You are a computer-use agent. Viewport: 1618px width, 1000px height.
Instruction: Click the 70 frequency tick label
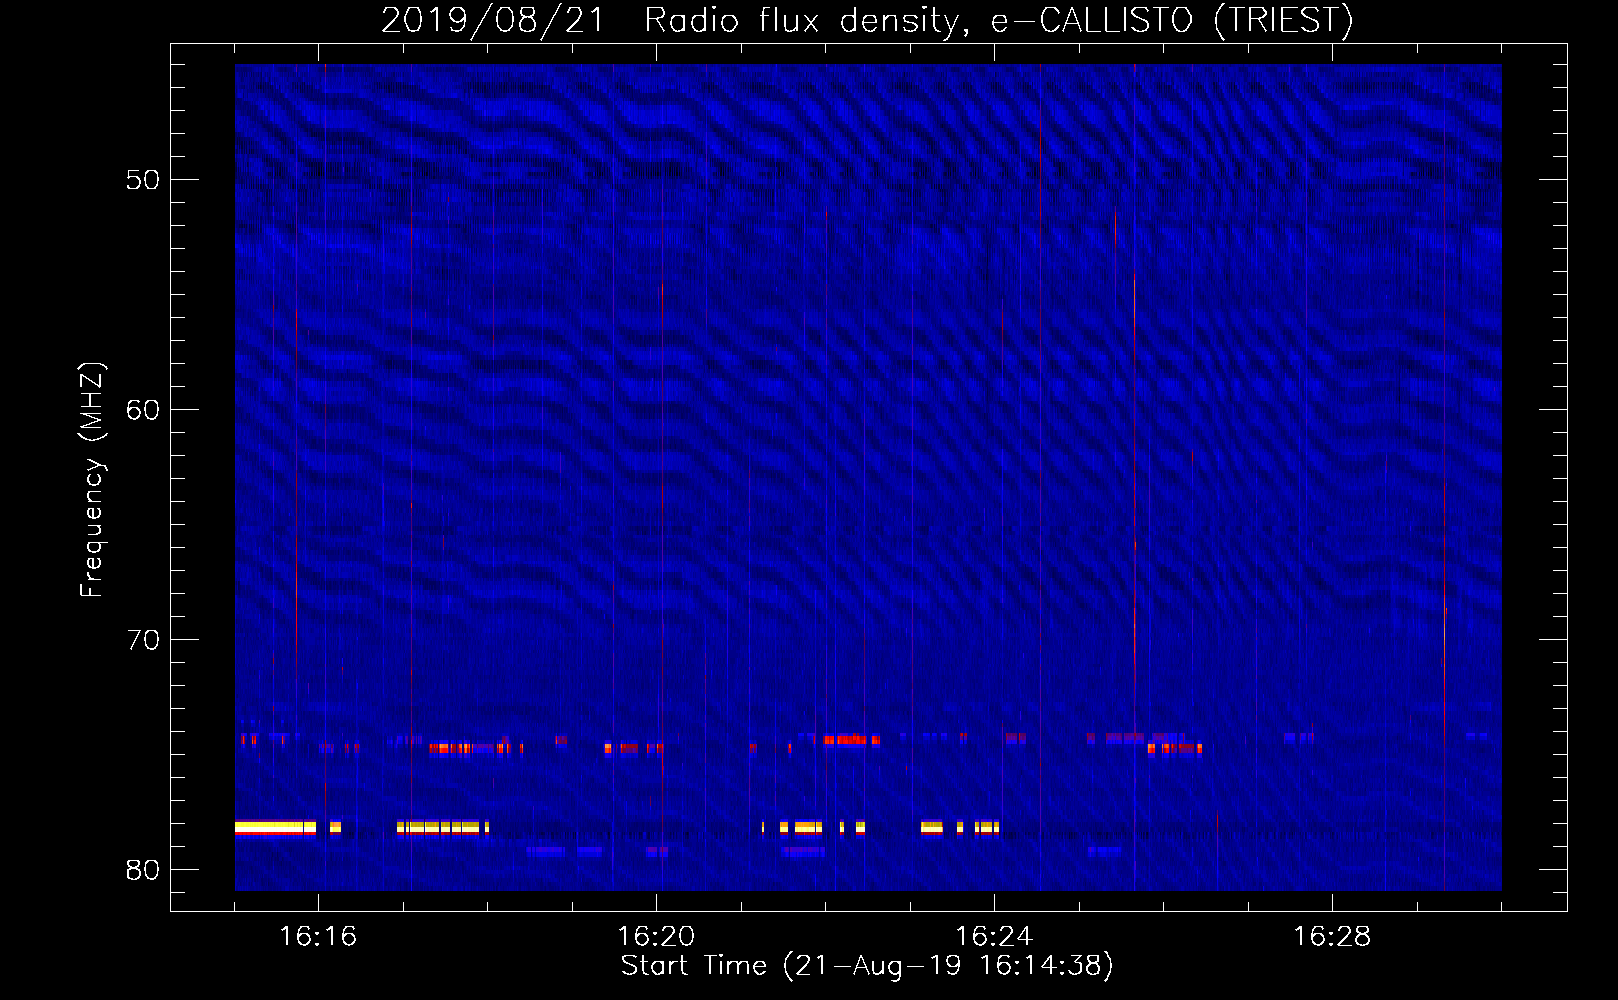[143, 640]
